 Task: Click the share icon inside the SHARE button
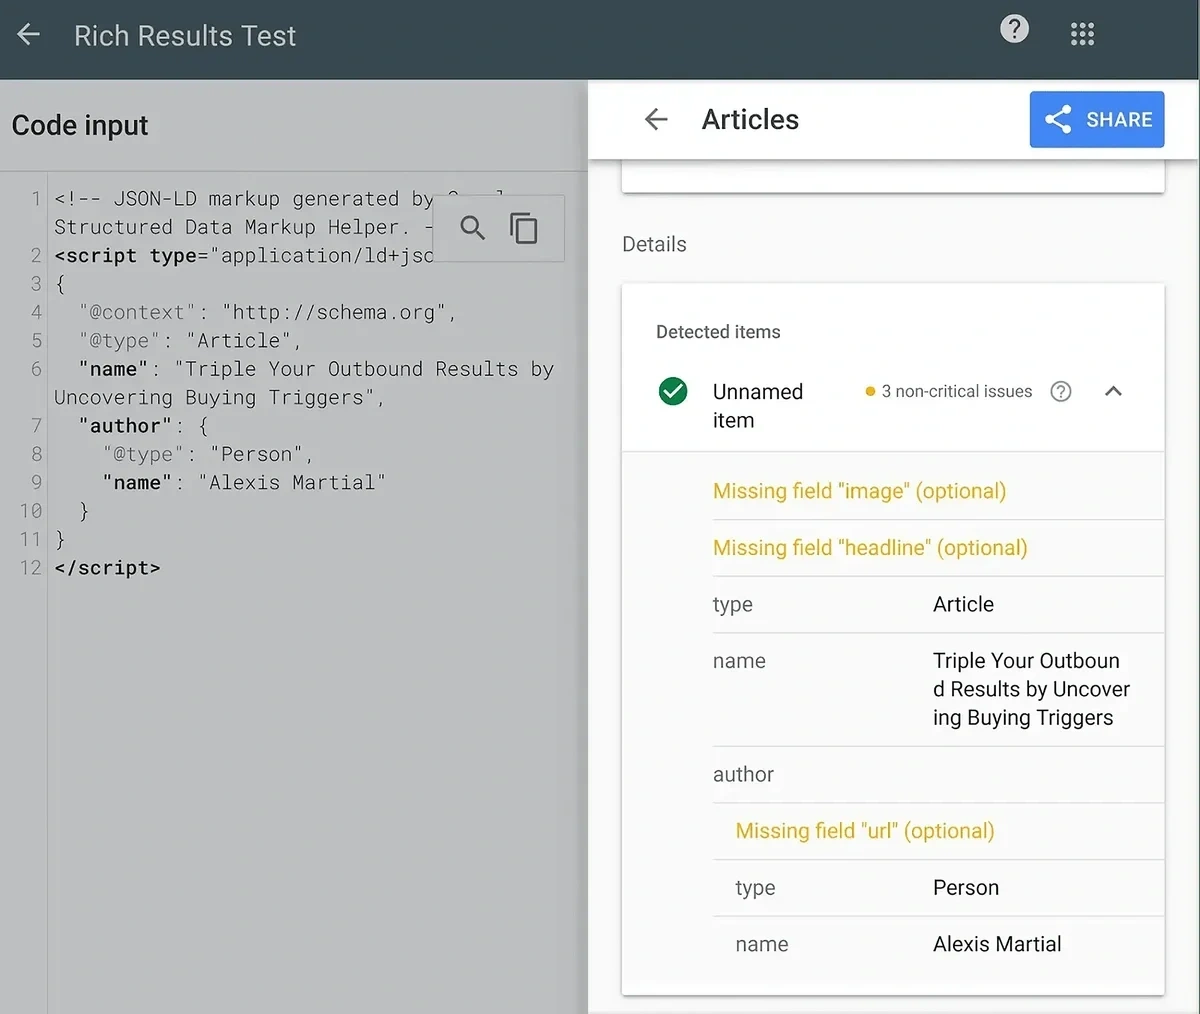point(1057,119)
